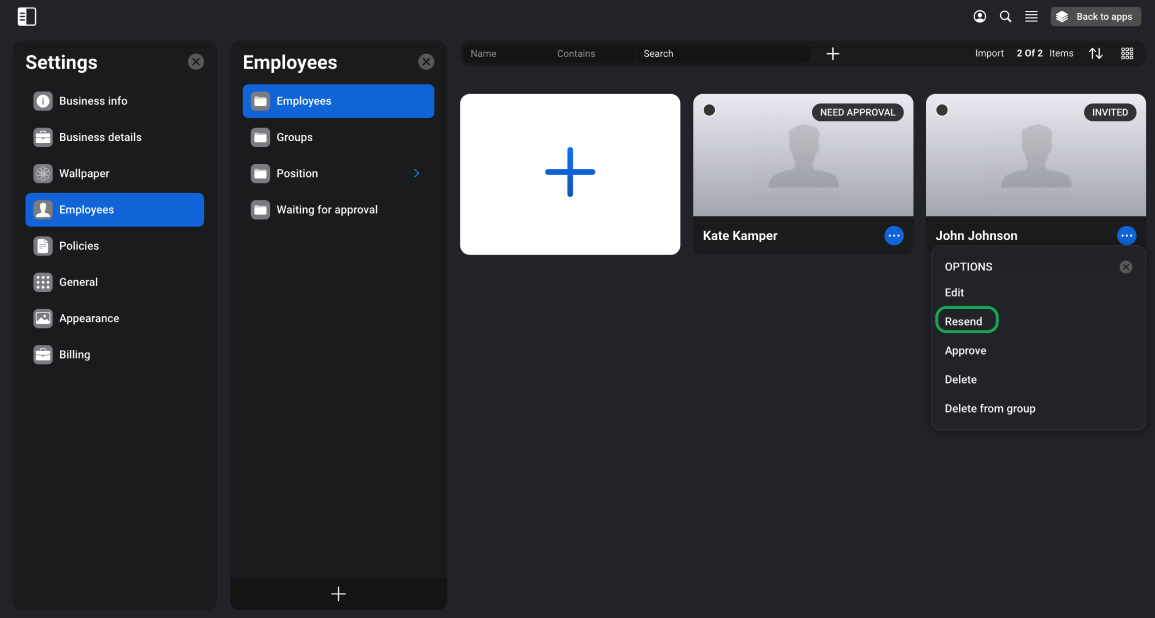Open Wallpaper settings
1155x618 pixels.
[115, 173]
